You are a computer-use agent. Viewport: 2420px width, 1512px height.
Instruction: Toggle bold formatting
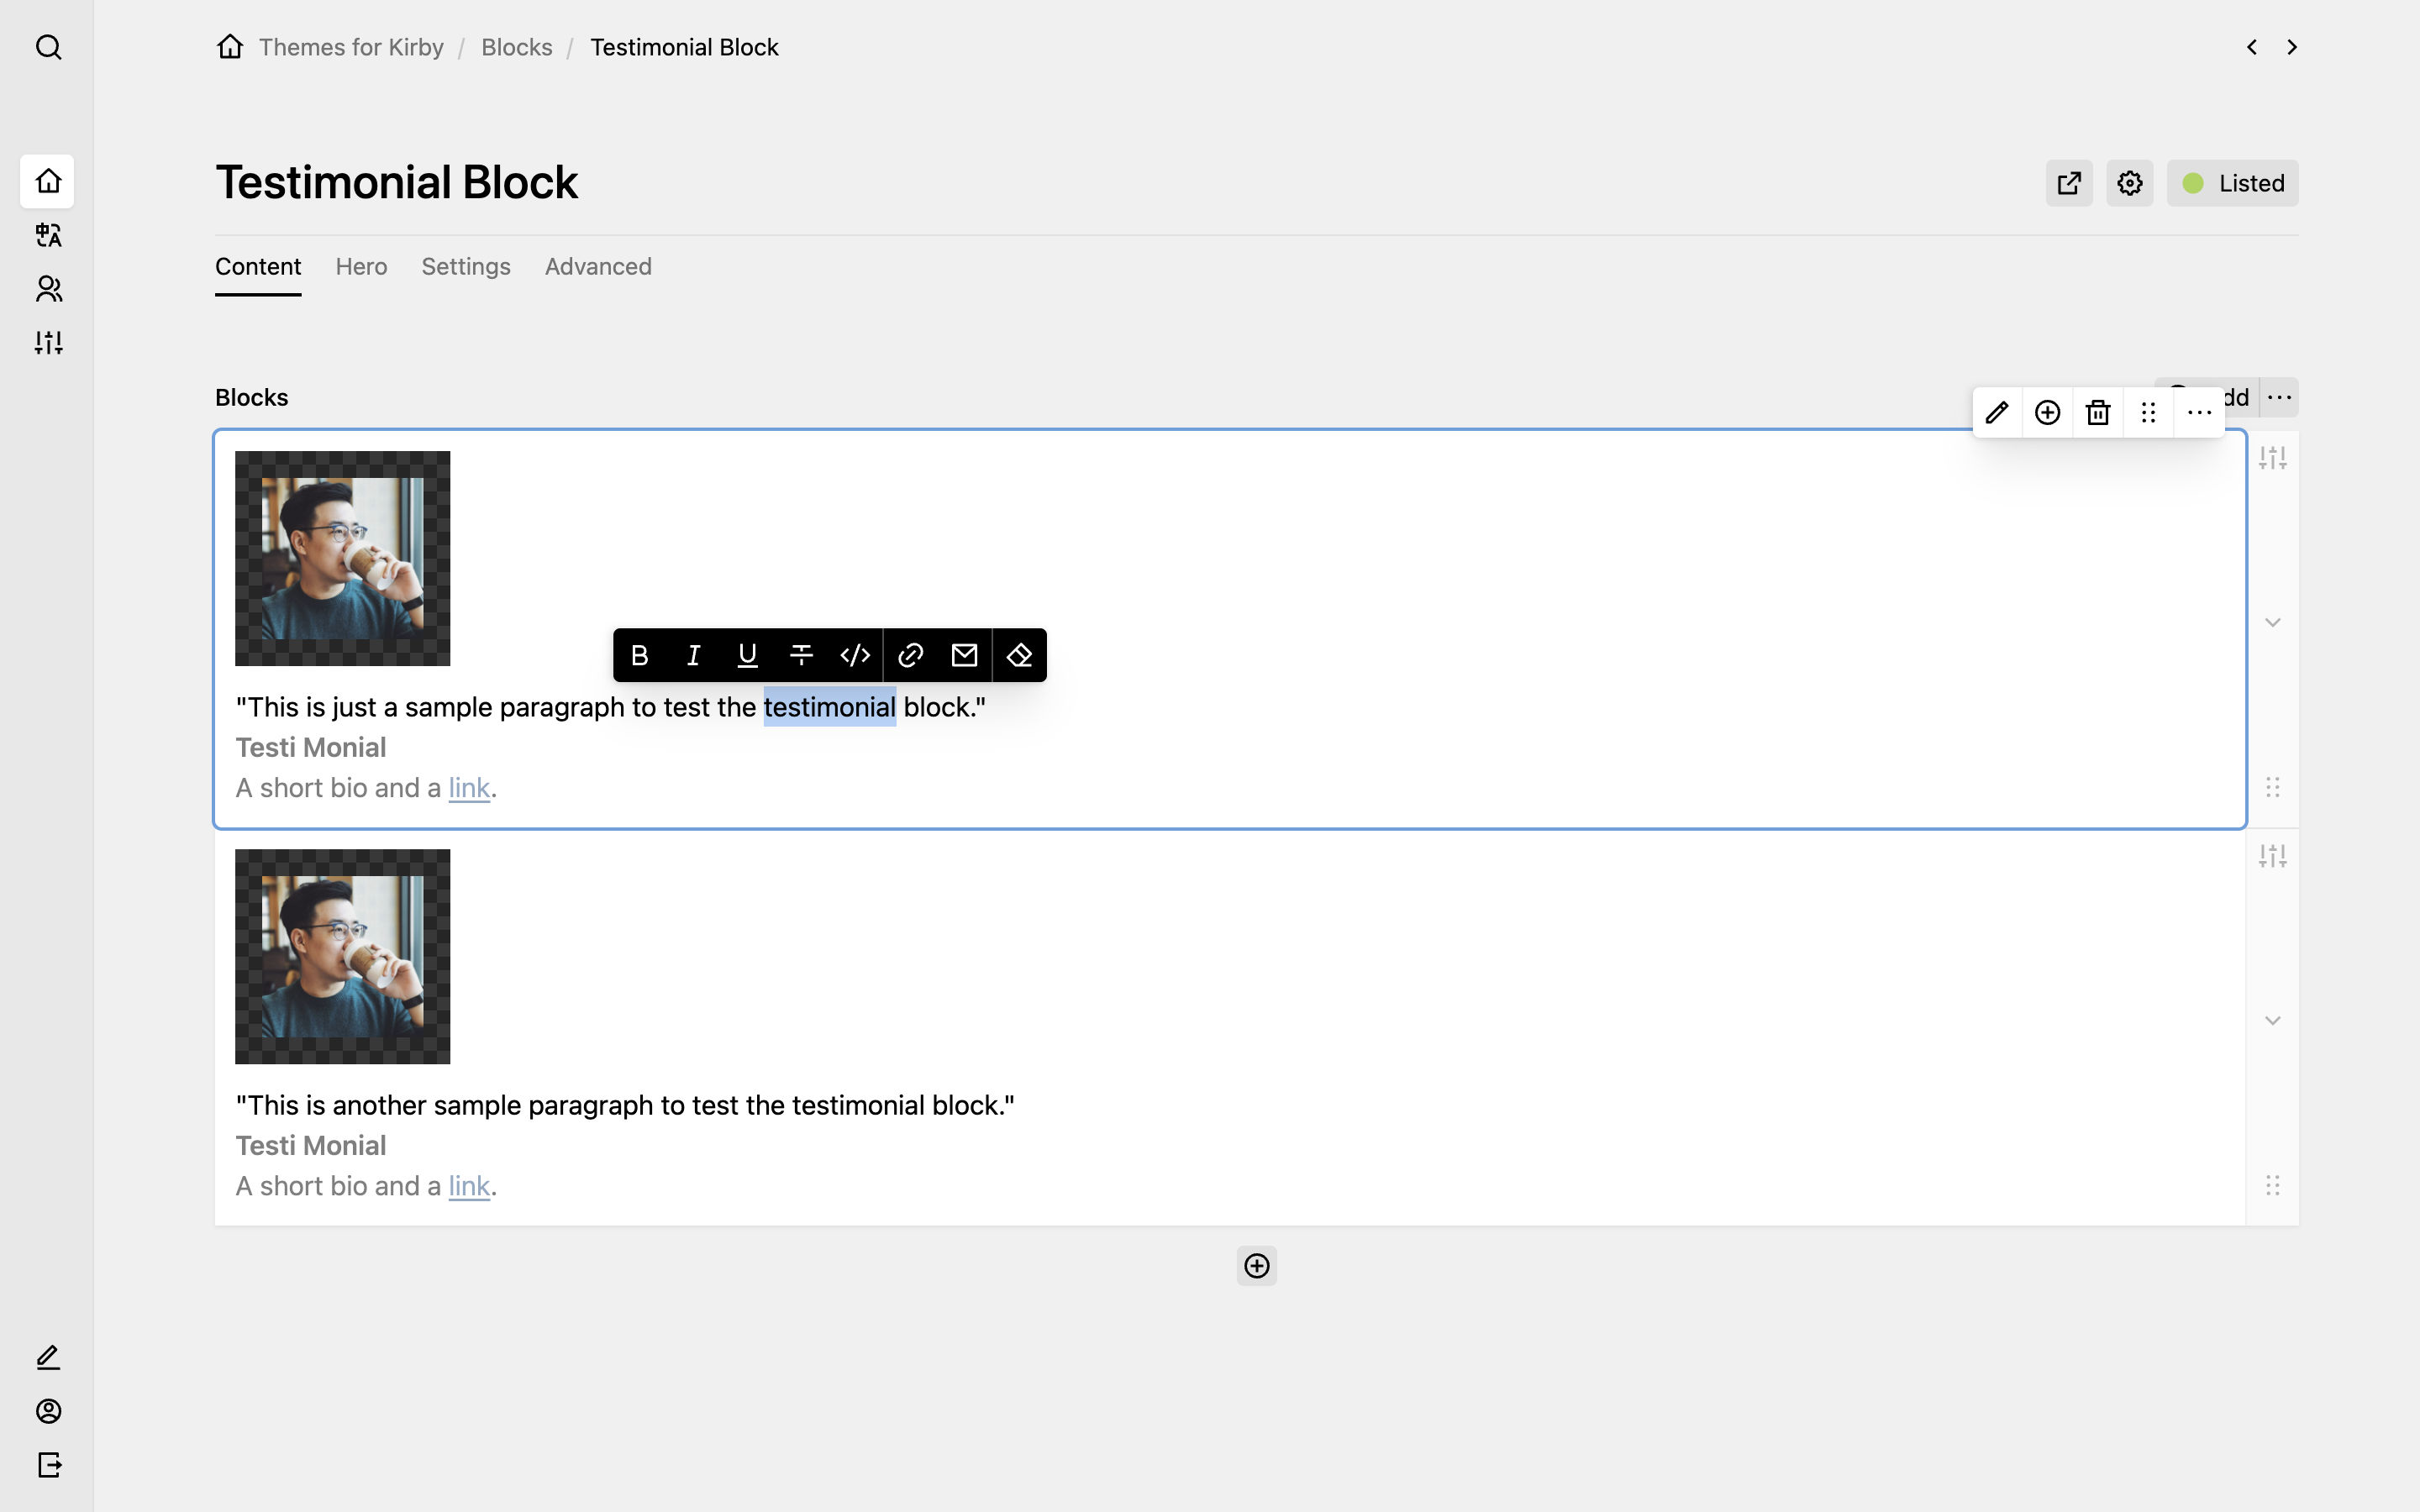(640, 655)
